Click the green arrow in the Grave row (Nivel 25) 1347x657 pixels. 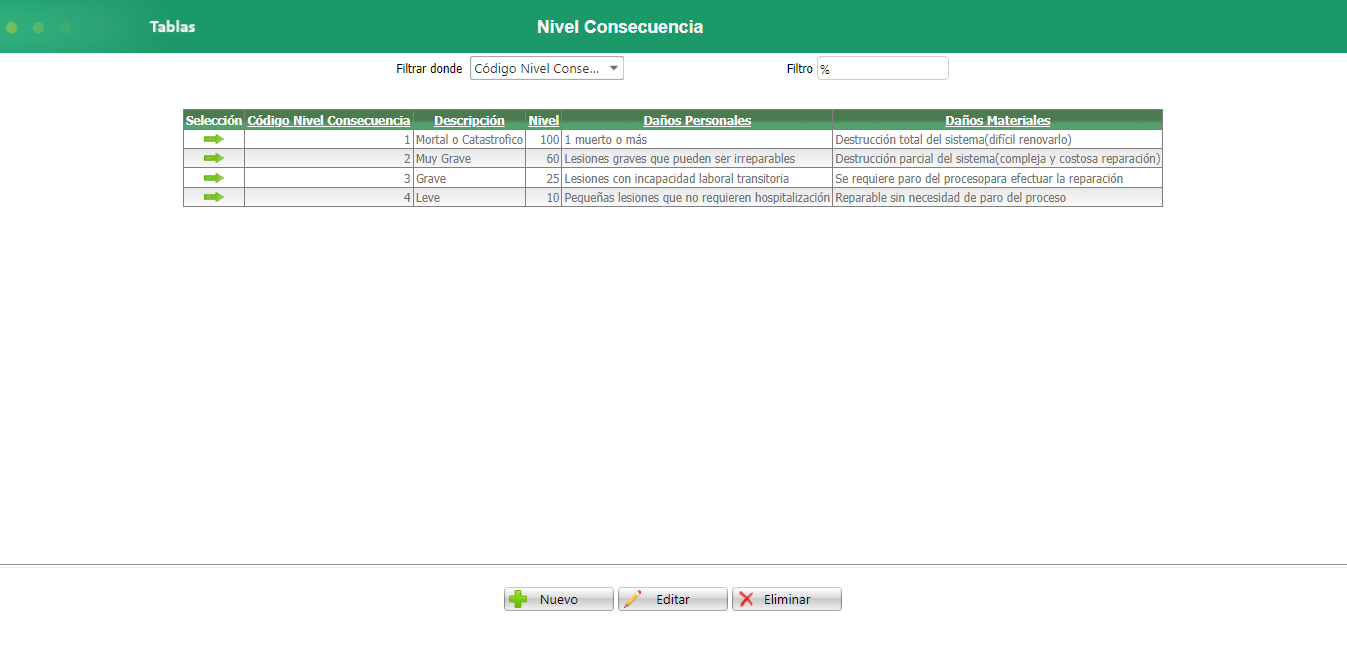tap(213, 178)
